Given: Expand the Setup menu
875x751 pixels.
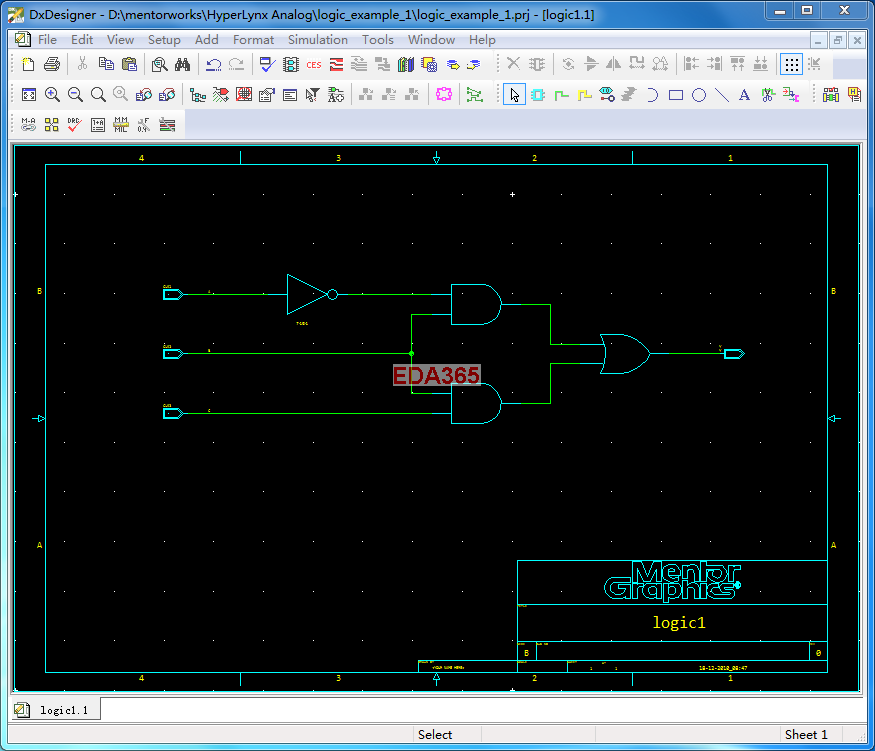Looking at the screenshot, I should coord(164,40).
